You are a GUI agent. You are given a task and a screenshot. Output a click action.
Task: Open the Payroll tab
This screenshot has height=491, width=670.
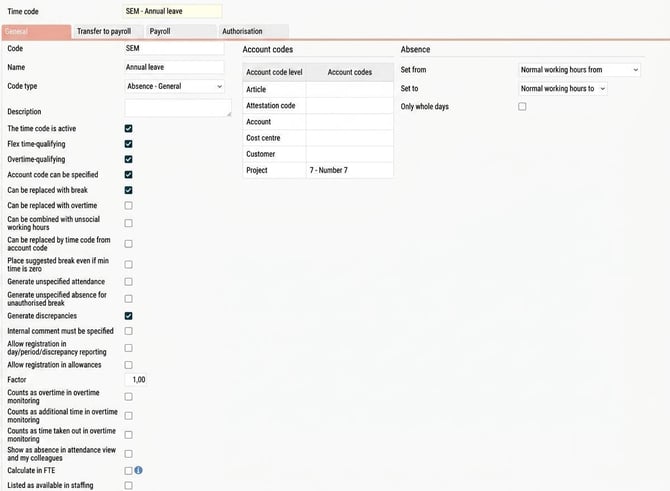[181, 32]
